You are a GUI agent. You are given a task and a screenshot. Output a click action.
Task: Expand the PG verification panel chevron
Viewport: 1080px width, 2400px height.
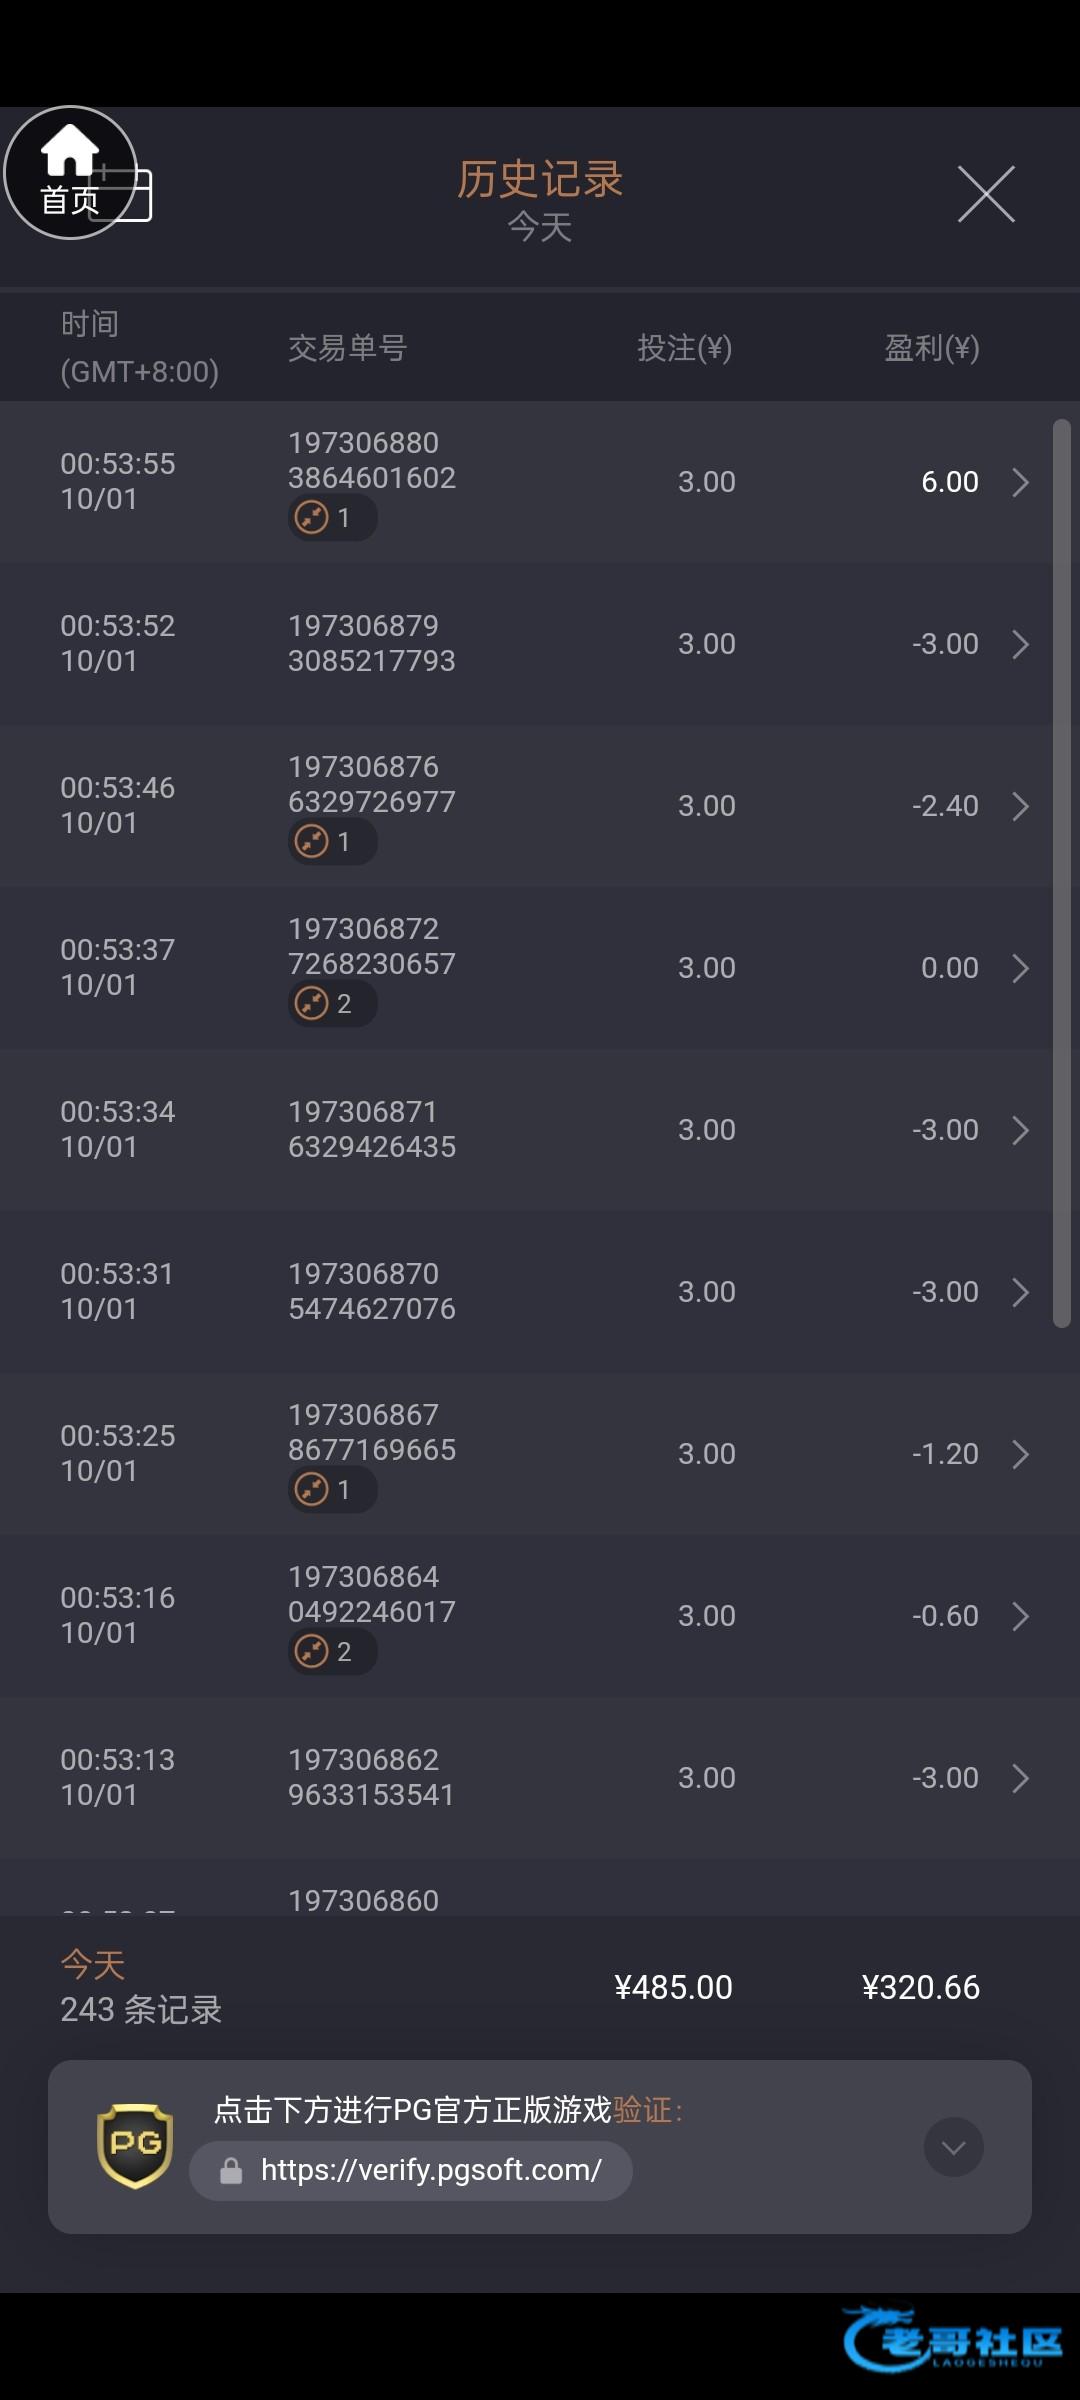953,2147
